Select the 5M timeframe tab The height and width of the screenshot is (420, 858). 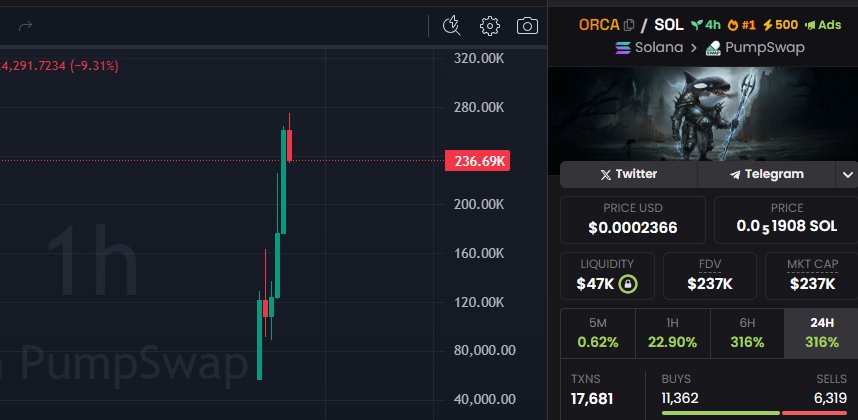click(598, 334)
